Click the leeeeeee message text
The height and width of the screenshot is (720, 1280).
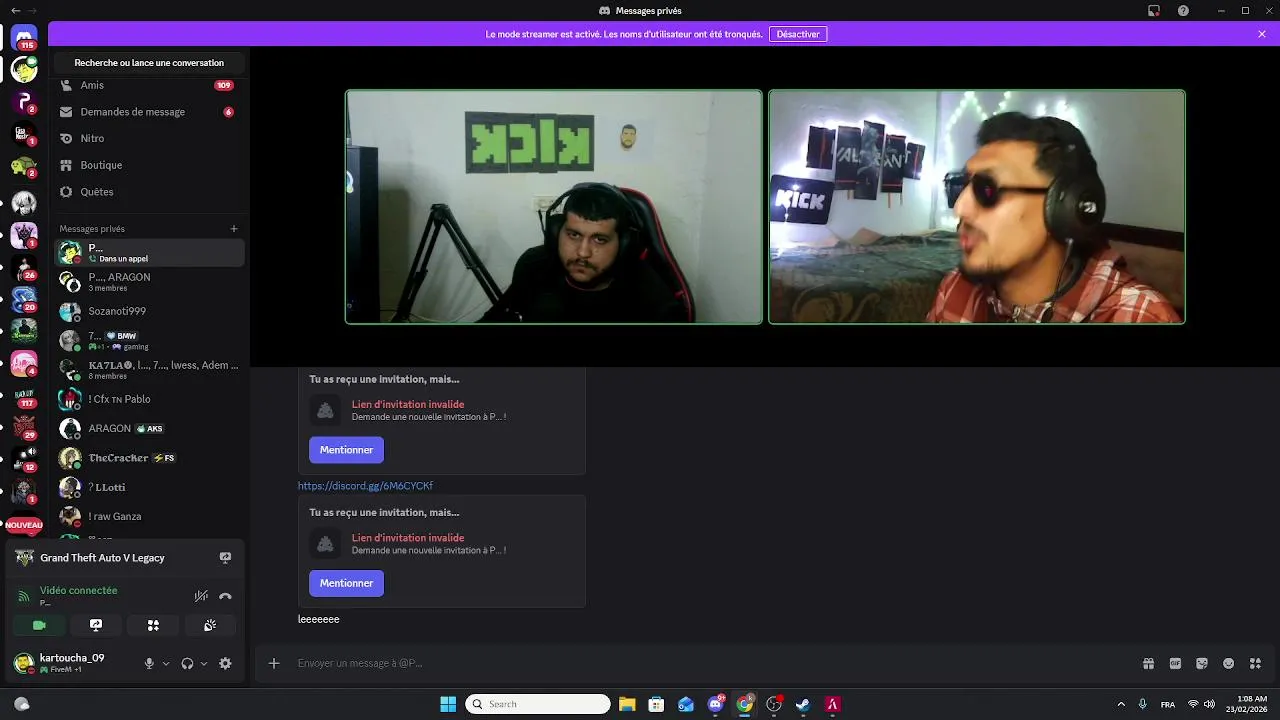319,619
